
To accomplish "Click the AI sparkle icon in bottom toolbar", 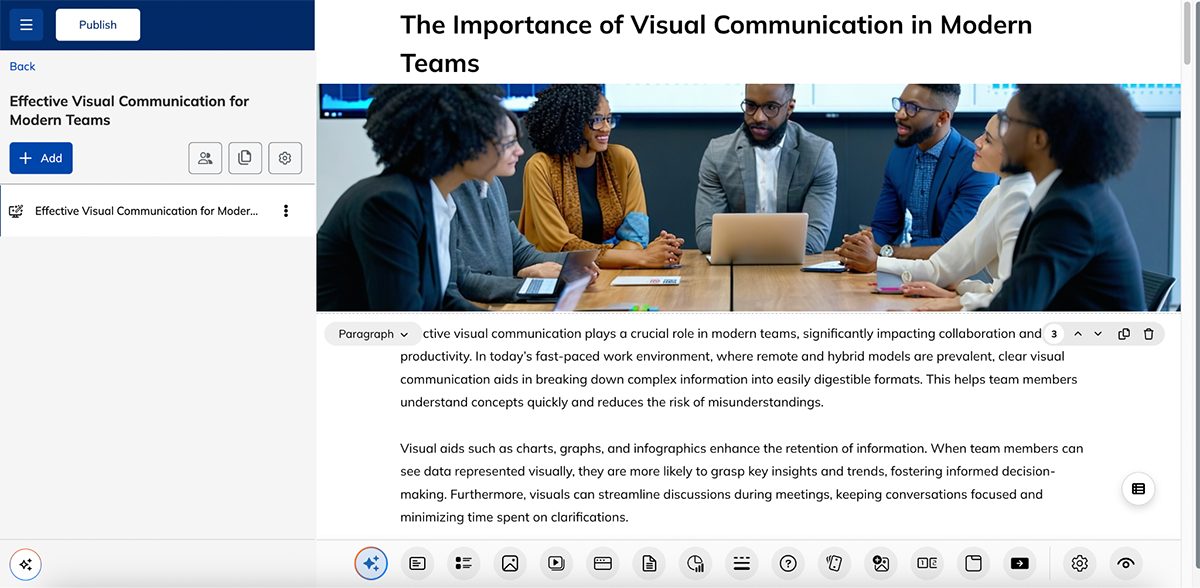I will pos(371,563).
